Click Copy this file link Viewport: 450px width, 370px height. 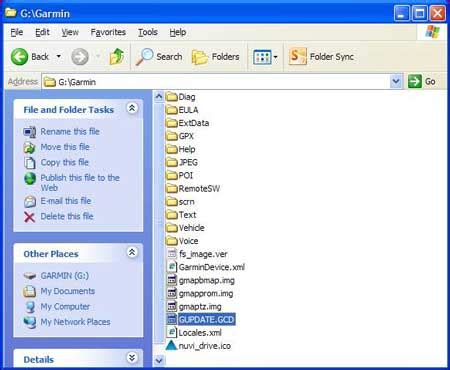[x=65, y=162]
